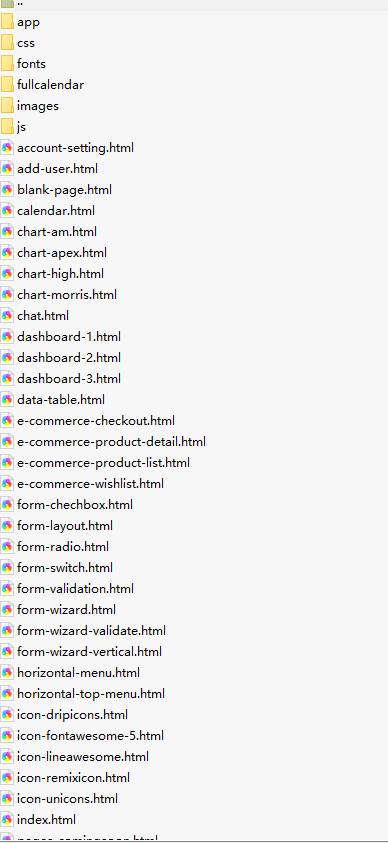
Task: Click the js folder icon
Action: click(7, 127)
